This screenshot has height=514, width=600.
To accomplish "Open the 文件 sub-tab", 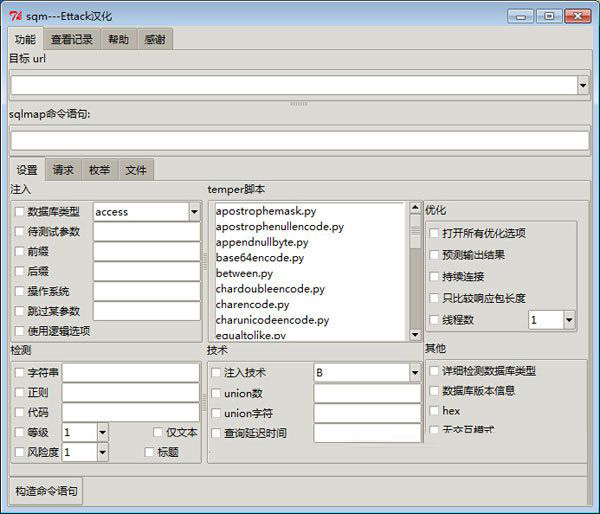I will pos(136,170).
